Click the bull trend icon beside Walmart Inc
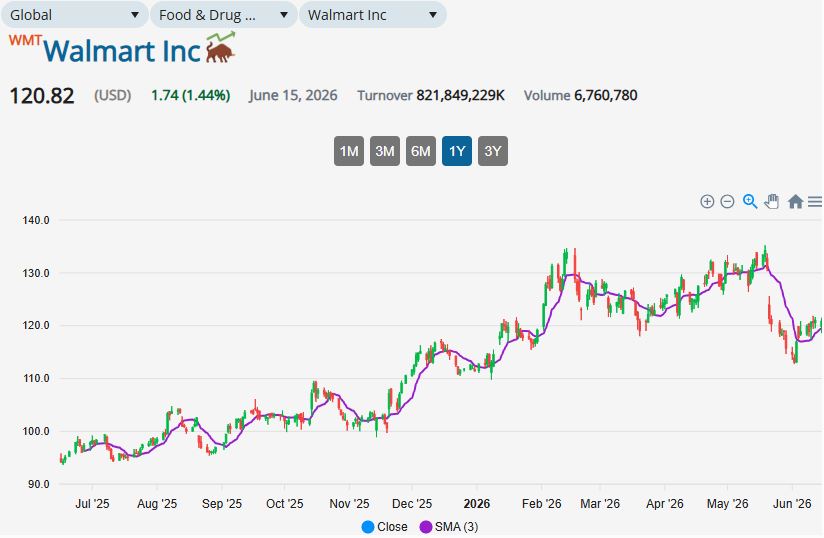The image size is (824, 538). click(x=221, y=47)
